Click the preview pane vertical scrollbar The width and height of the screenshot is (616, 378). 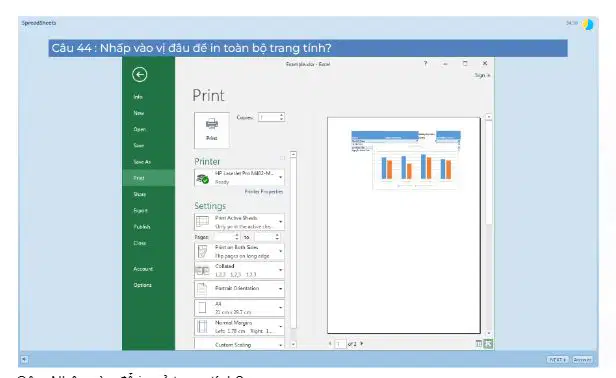pos(488,225)
